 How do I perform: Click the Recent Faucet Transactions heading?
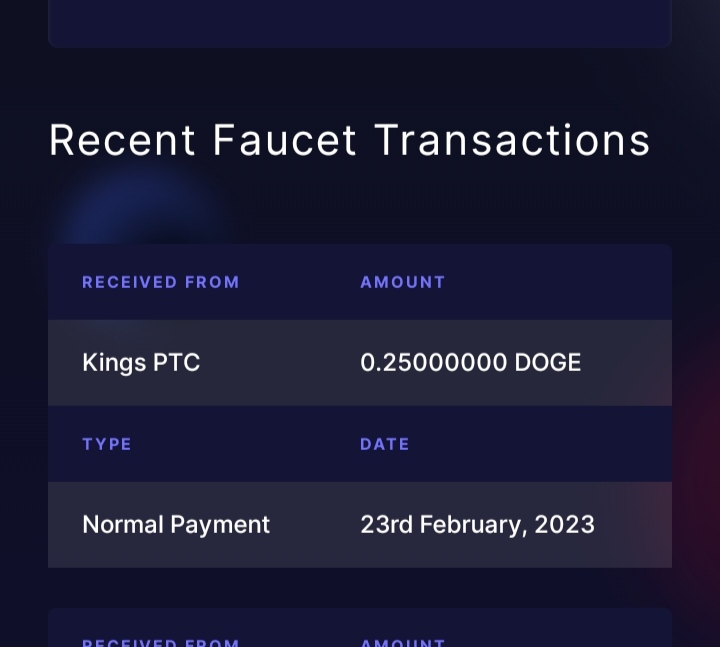[349, 141]
